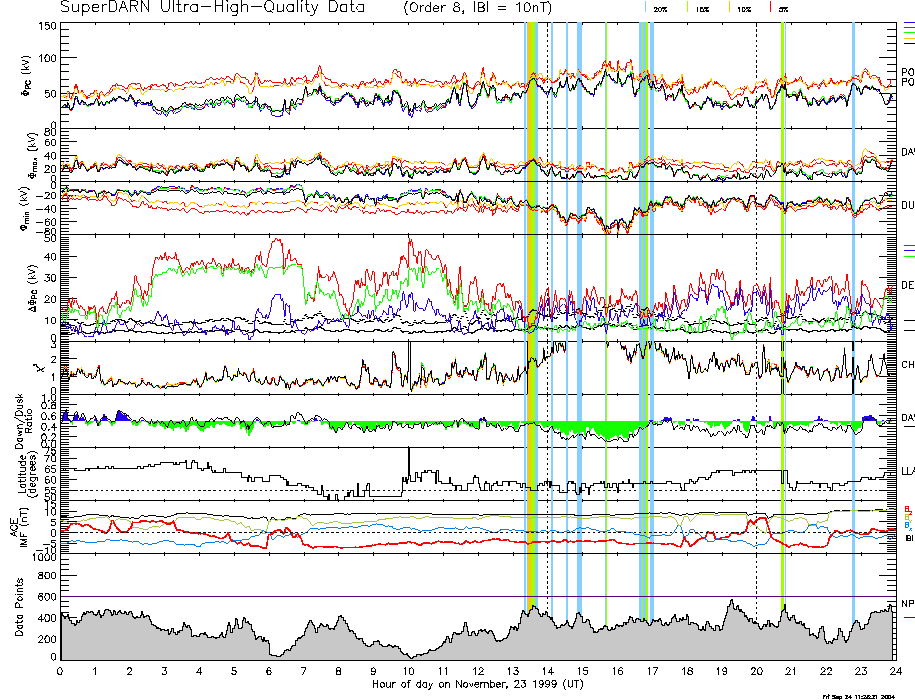Image resolution: width=915 pixels, height=700 pixels.
Task: Click the hour 12 tick label on the time axis
Action: click(478, 671)
